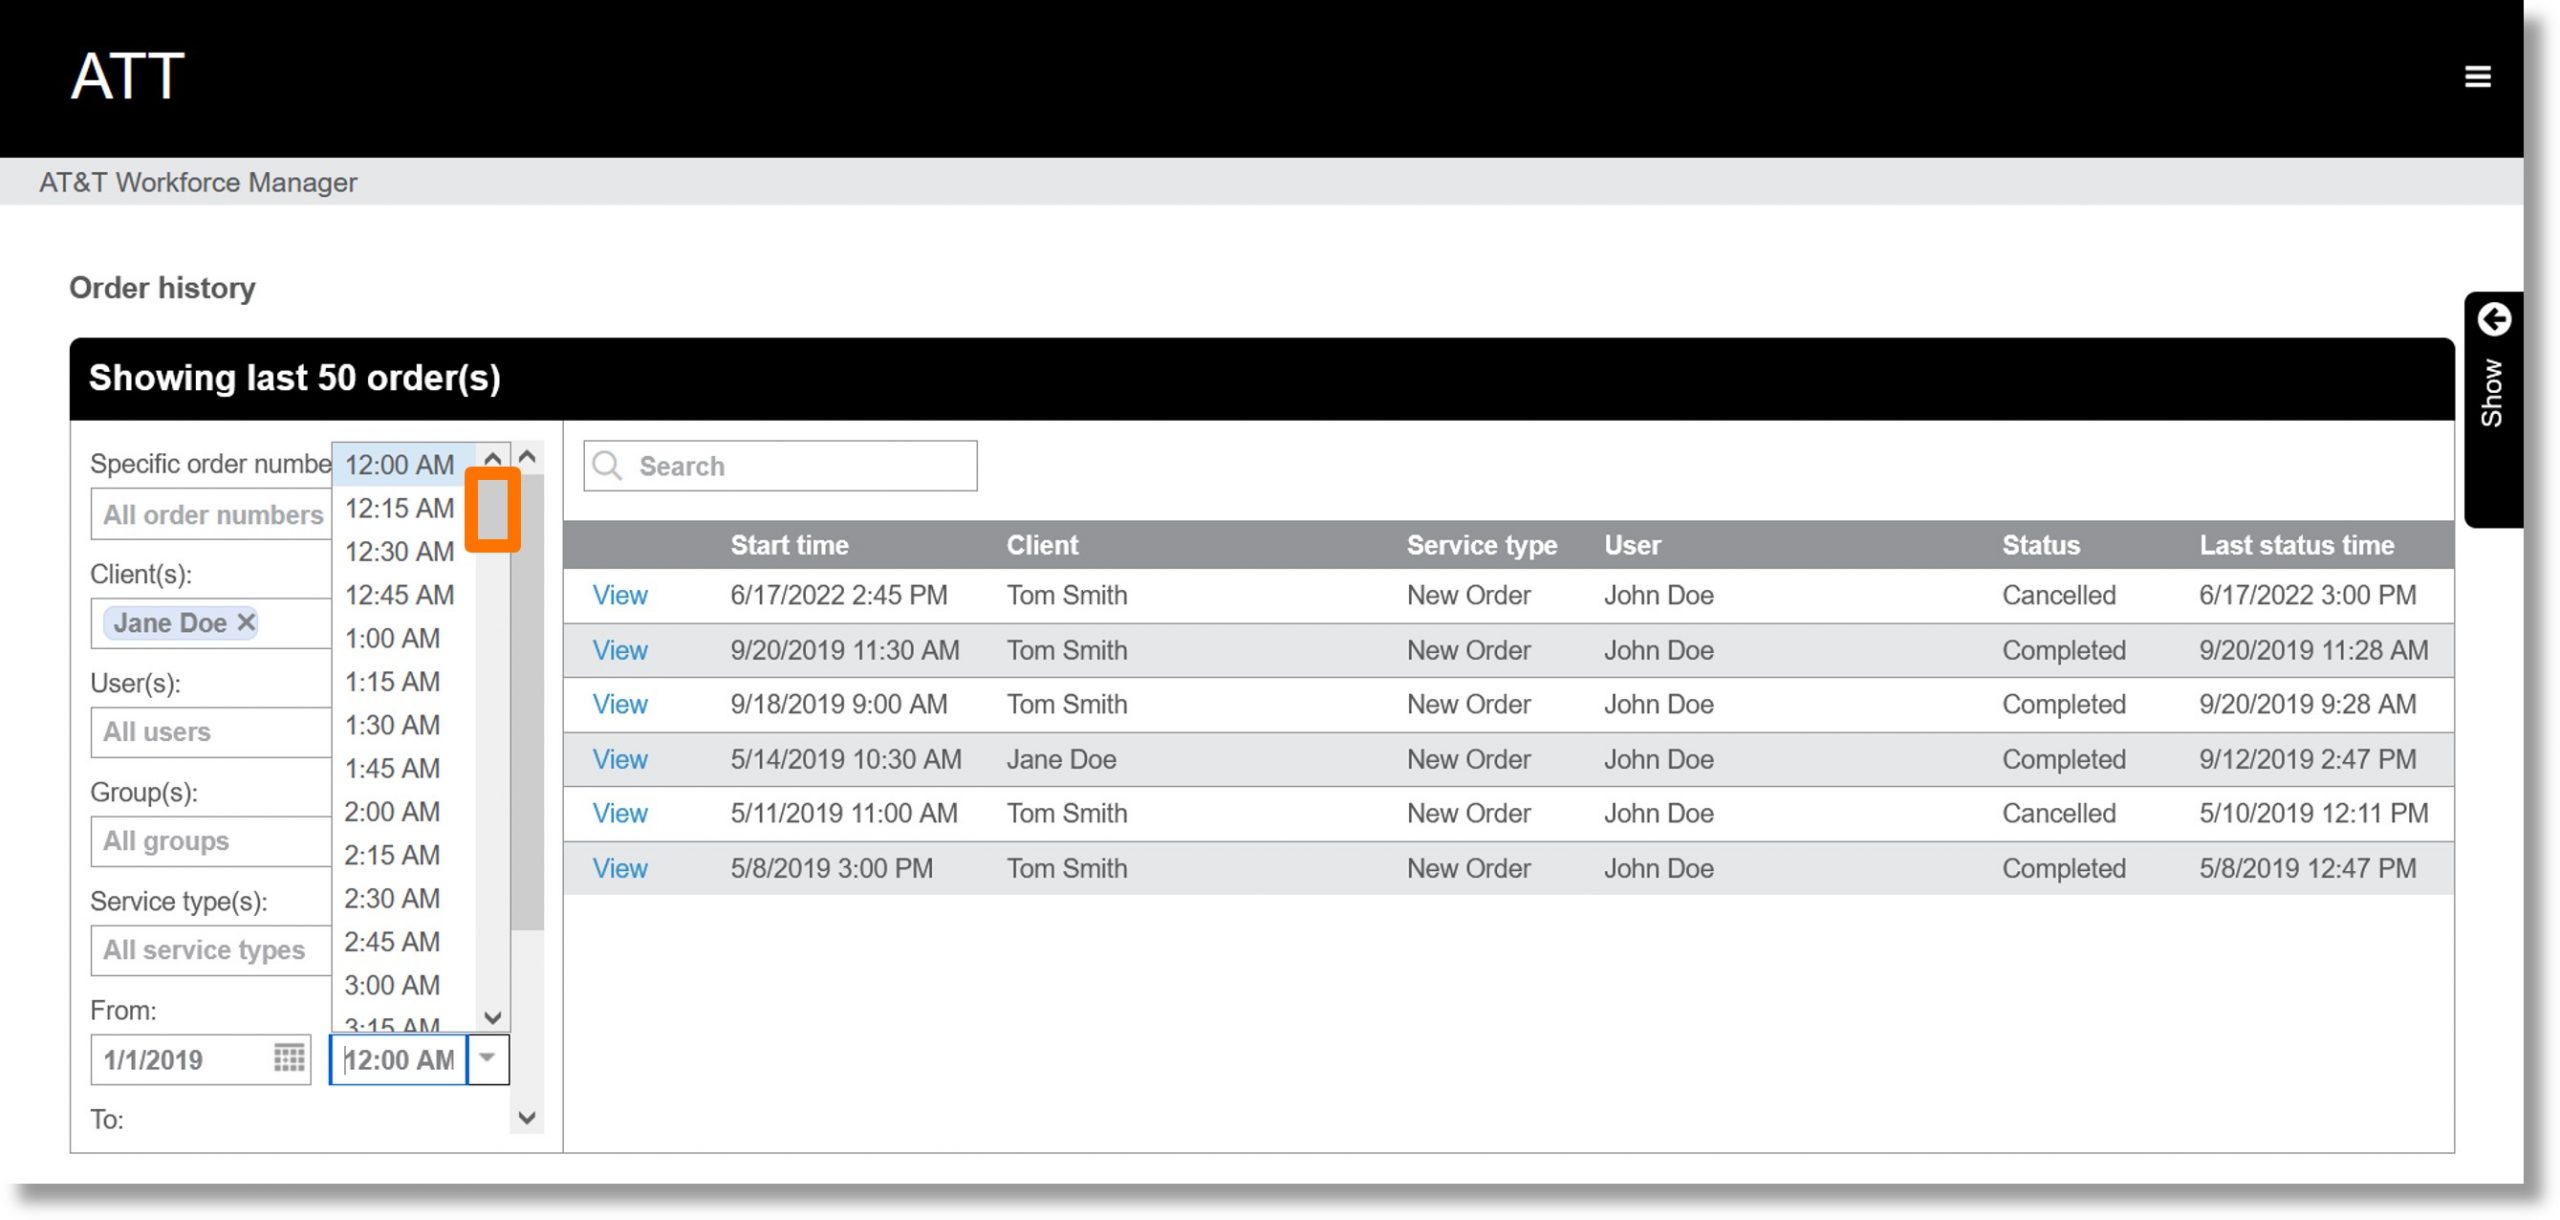This screenshot has height=1220, width=2560.
Task: Open the time picker dropdown for From field
Action: (x=488, y=1058)
